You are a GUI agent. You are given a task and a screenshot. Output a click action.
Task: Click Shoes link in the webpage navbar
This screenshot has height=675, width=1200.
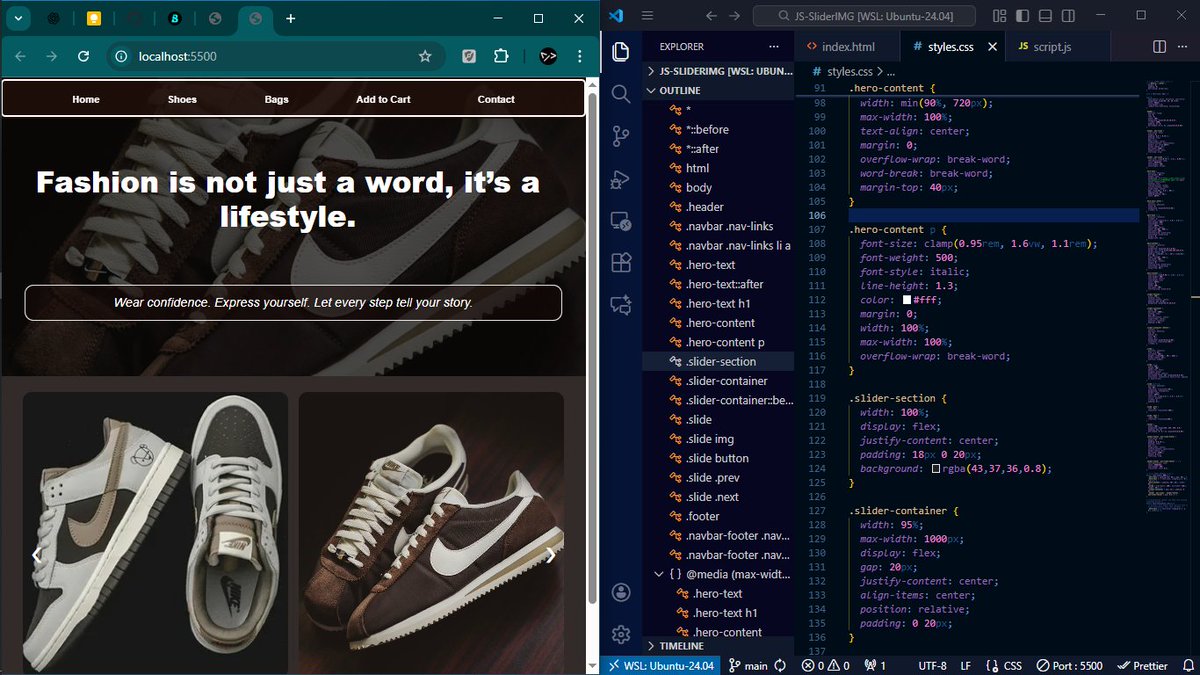pos(182,99)
